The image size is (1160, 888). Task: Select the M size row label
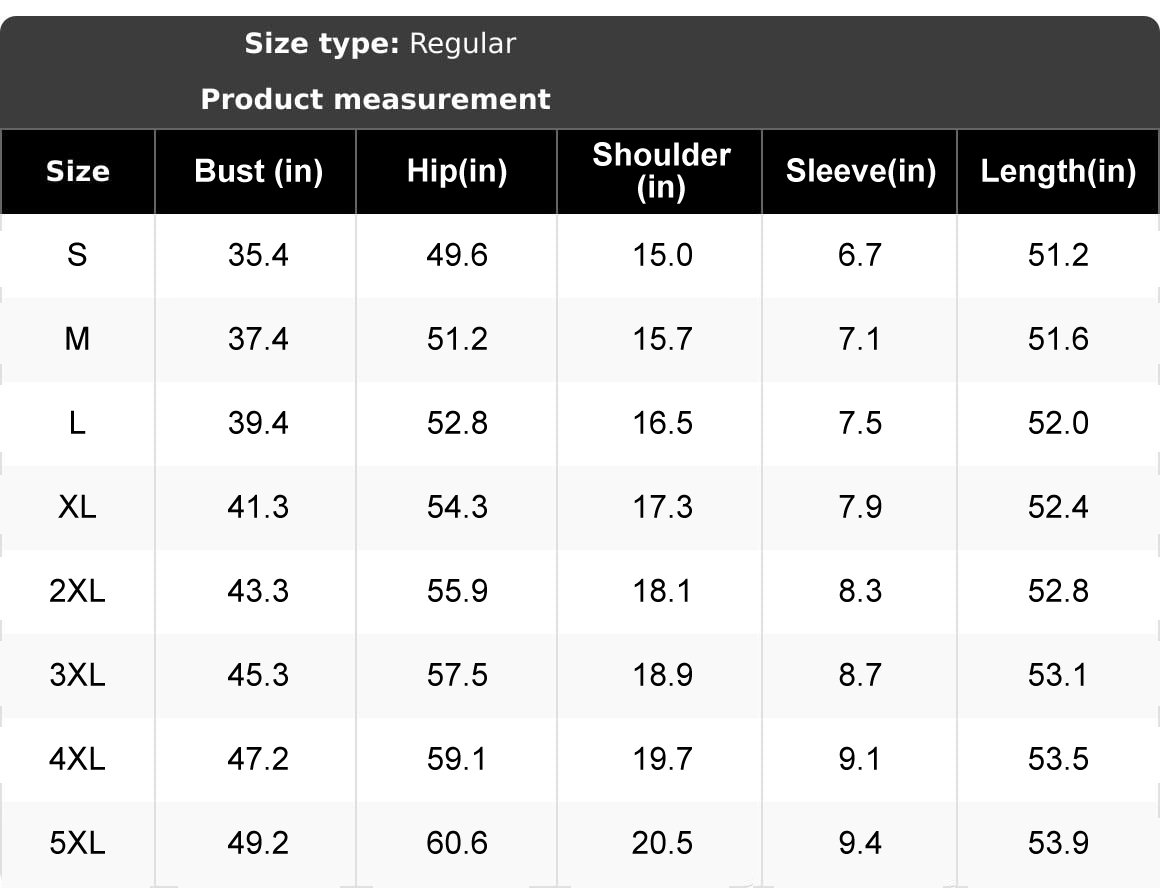coord(78,339)
